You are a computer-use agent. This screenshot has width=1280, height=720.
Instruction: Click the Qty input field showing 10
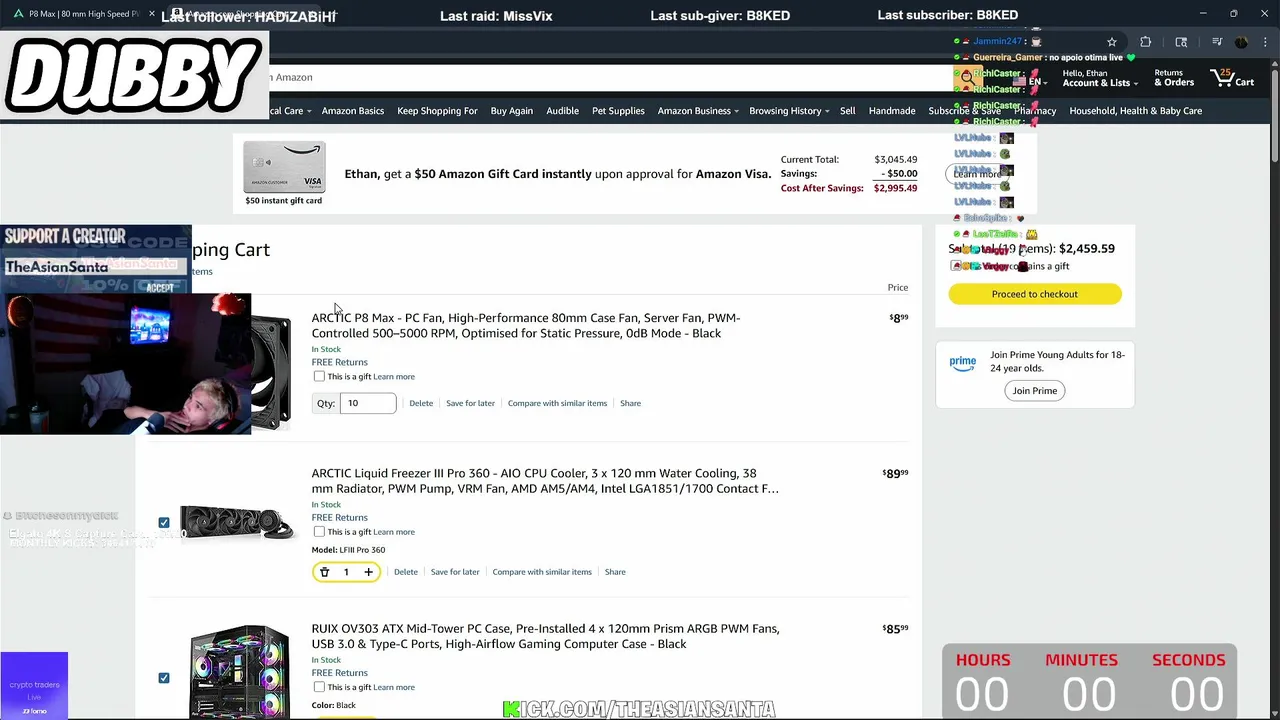[x=368, y=403]
